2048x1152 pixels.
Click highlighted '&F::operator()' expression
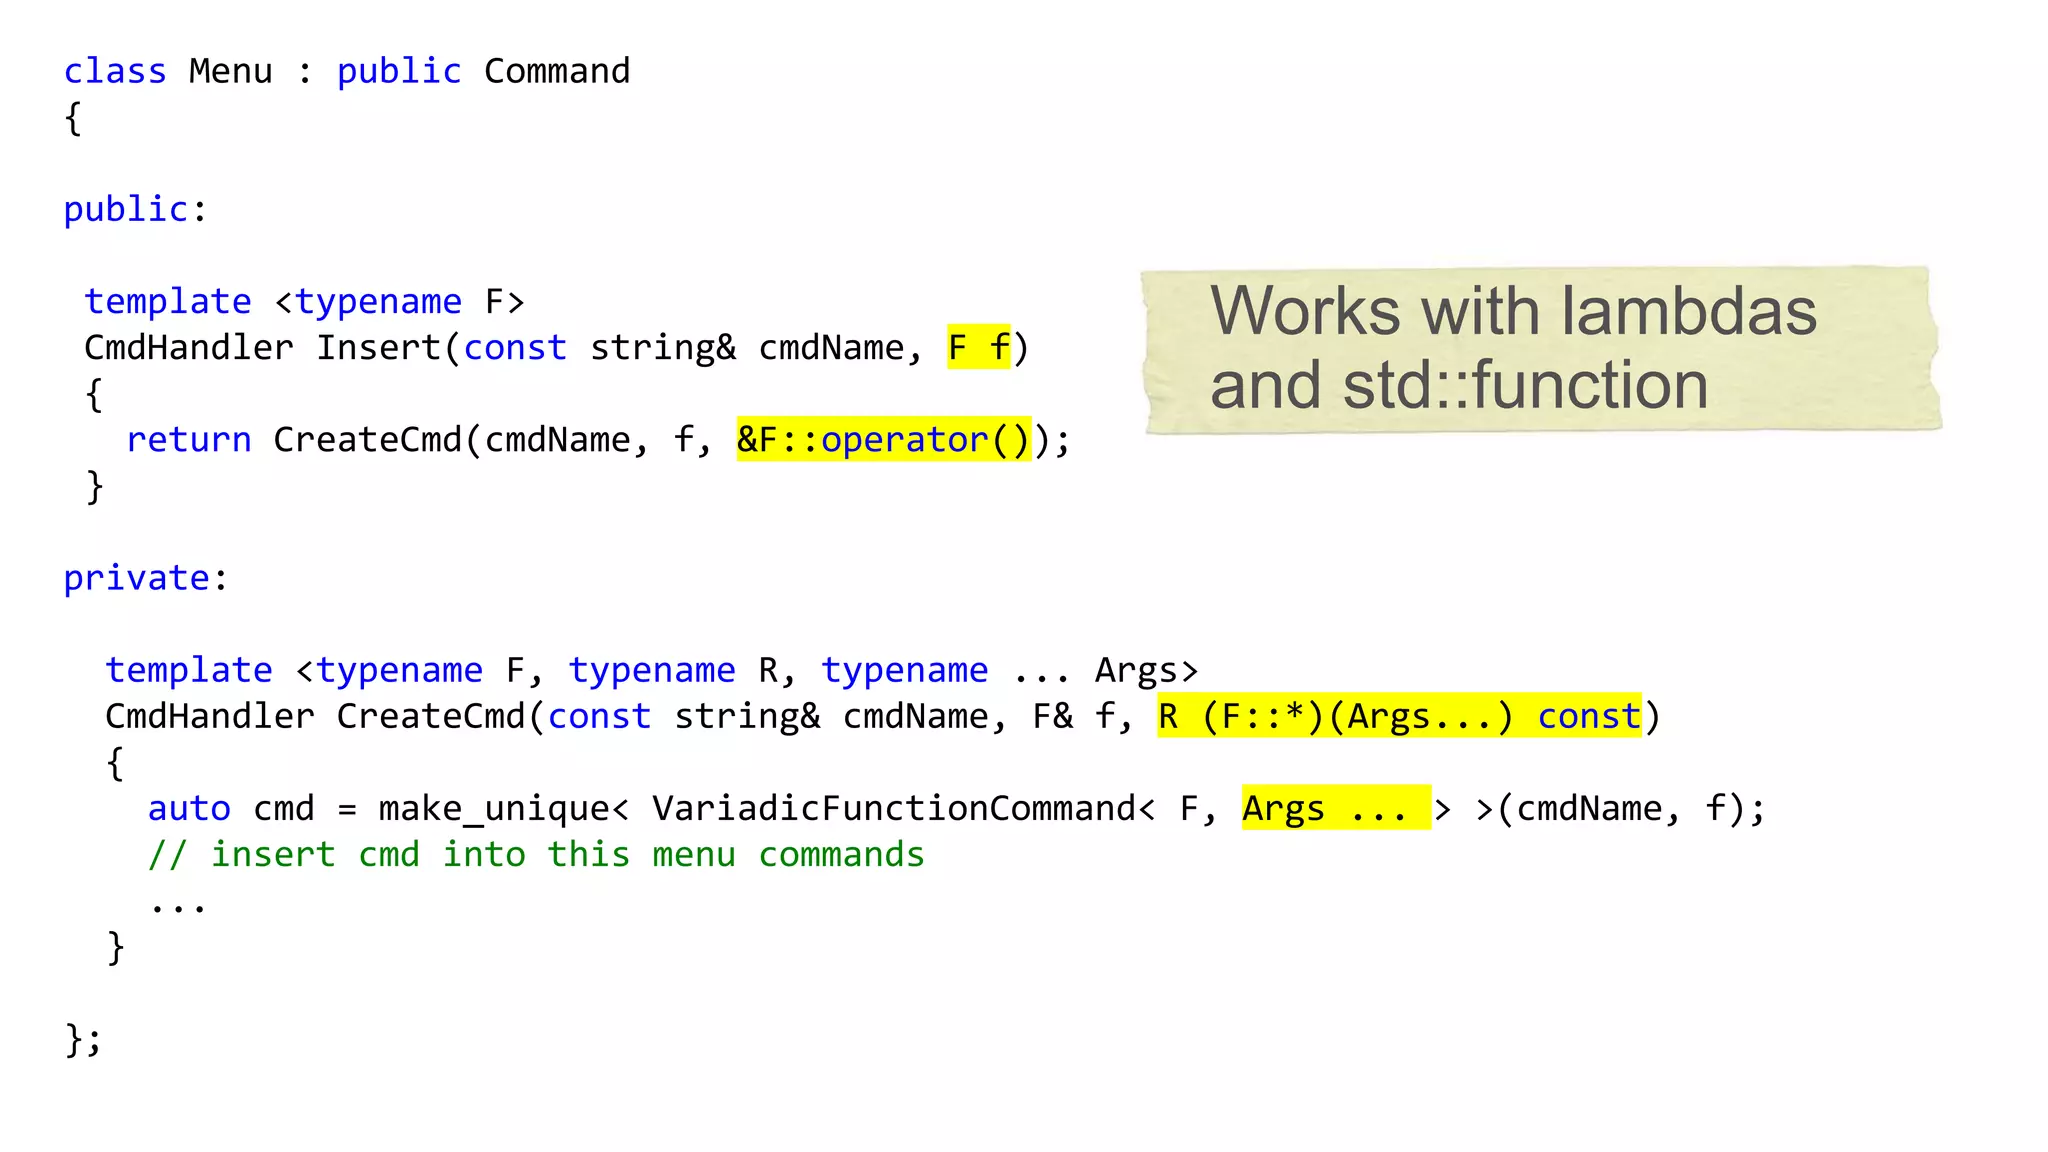click(x=884, y=439)
